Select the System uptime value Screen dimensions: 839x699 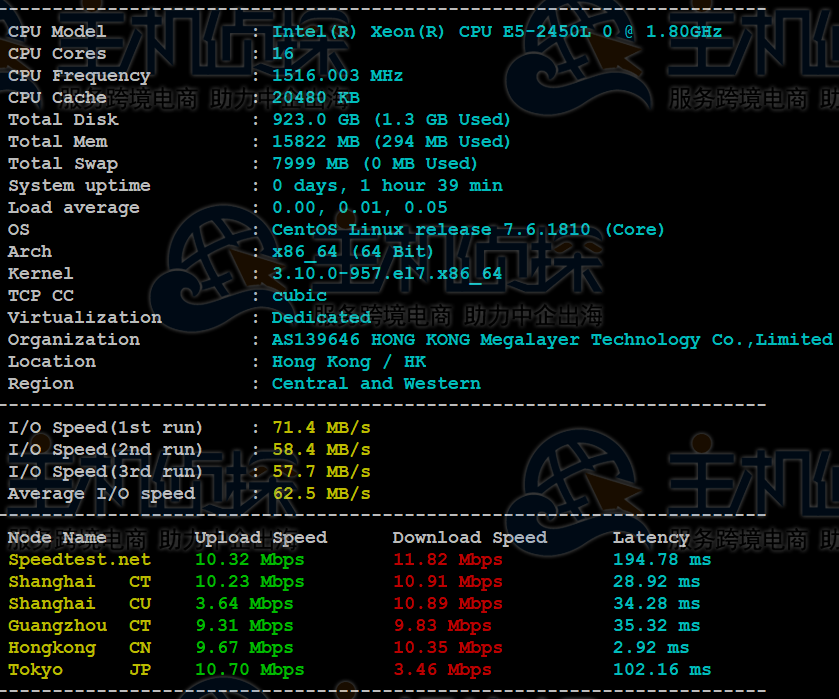coord(387,185)
